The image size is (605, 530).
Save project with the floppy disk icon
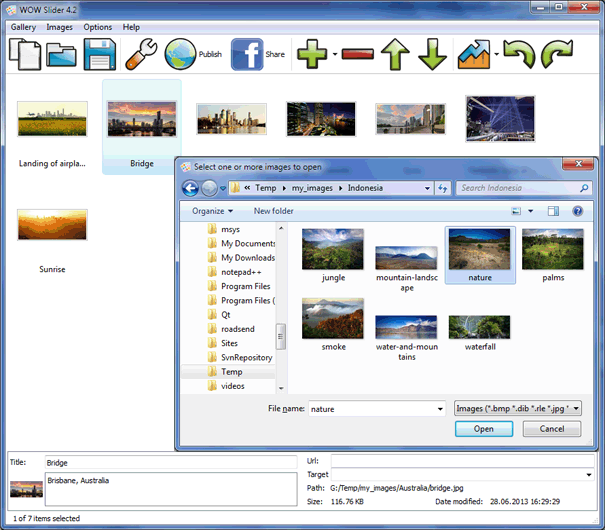pyautogui.click(x=100, y=54)
